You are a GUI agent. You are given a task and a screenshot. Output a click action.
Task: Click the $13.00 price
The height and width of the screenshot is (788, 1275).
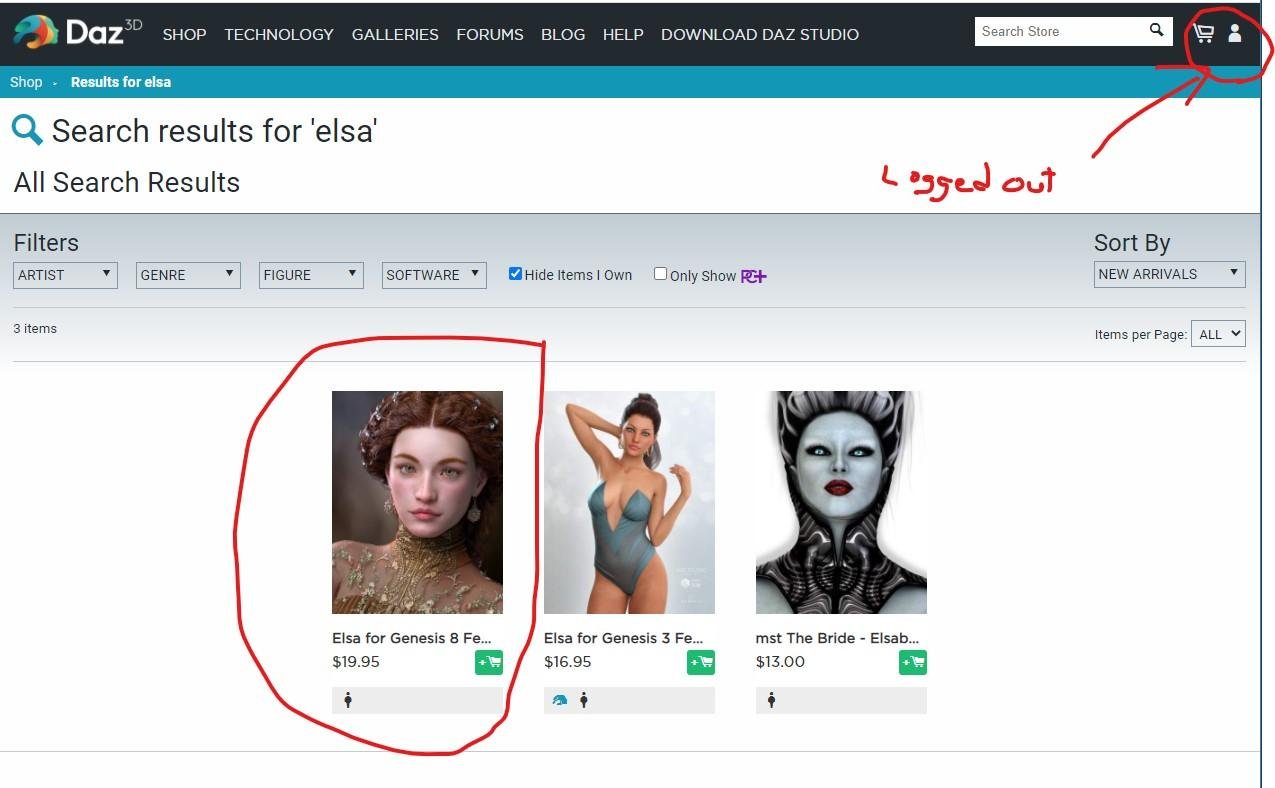[780, 662]
